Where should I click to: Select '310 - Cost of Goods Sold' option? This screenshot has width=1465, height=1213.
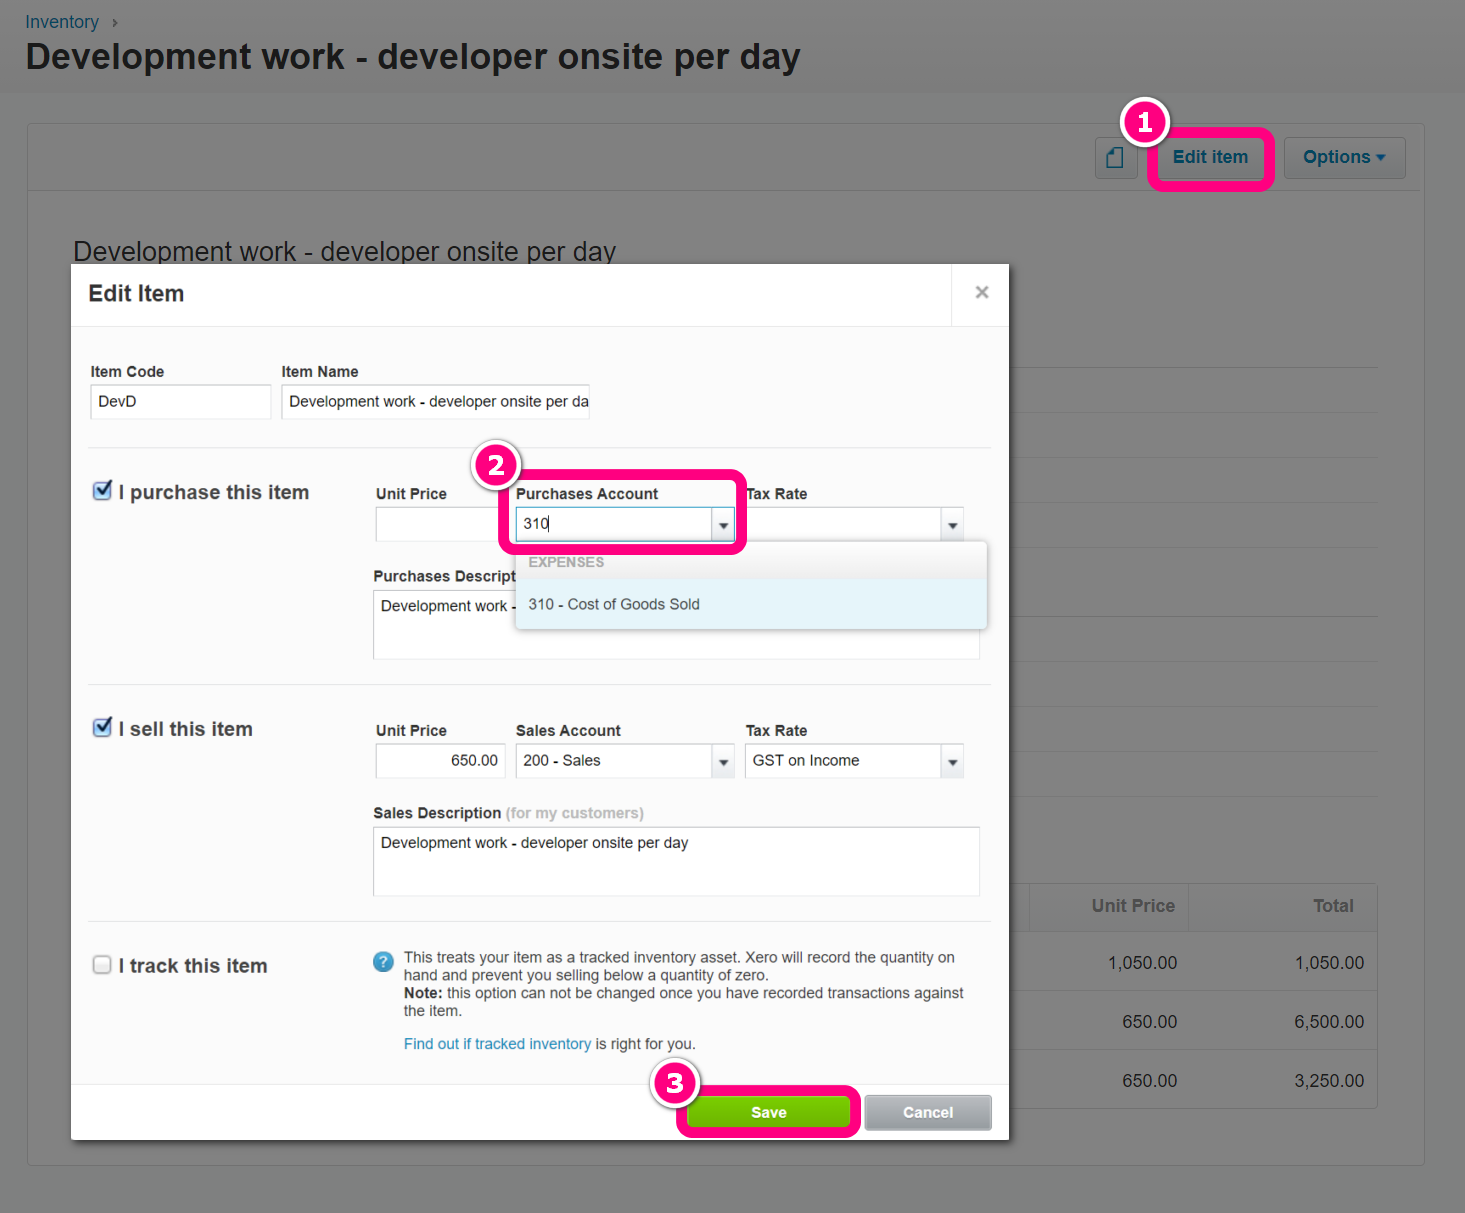[x=751, y=604]
